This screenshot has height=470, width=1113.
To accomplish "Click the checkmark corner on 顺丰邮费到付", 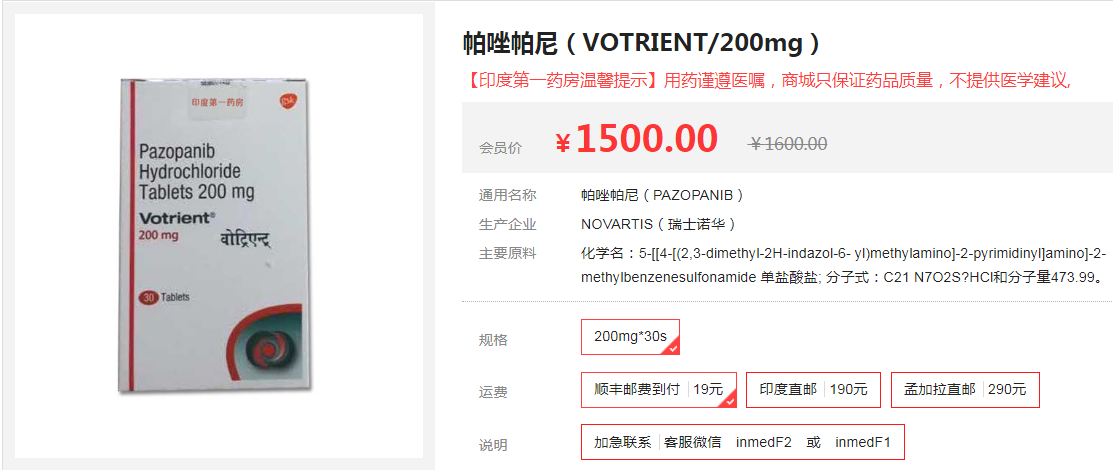I will (x=729, y=400).
